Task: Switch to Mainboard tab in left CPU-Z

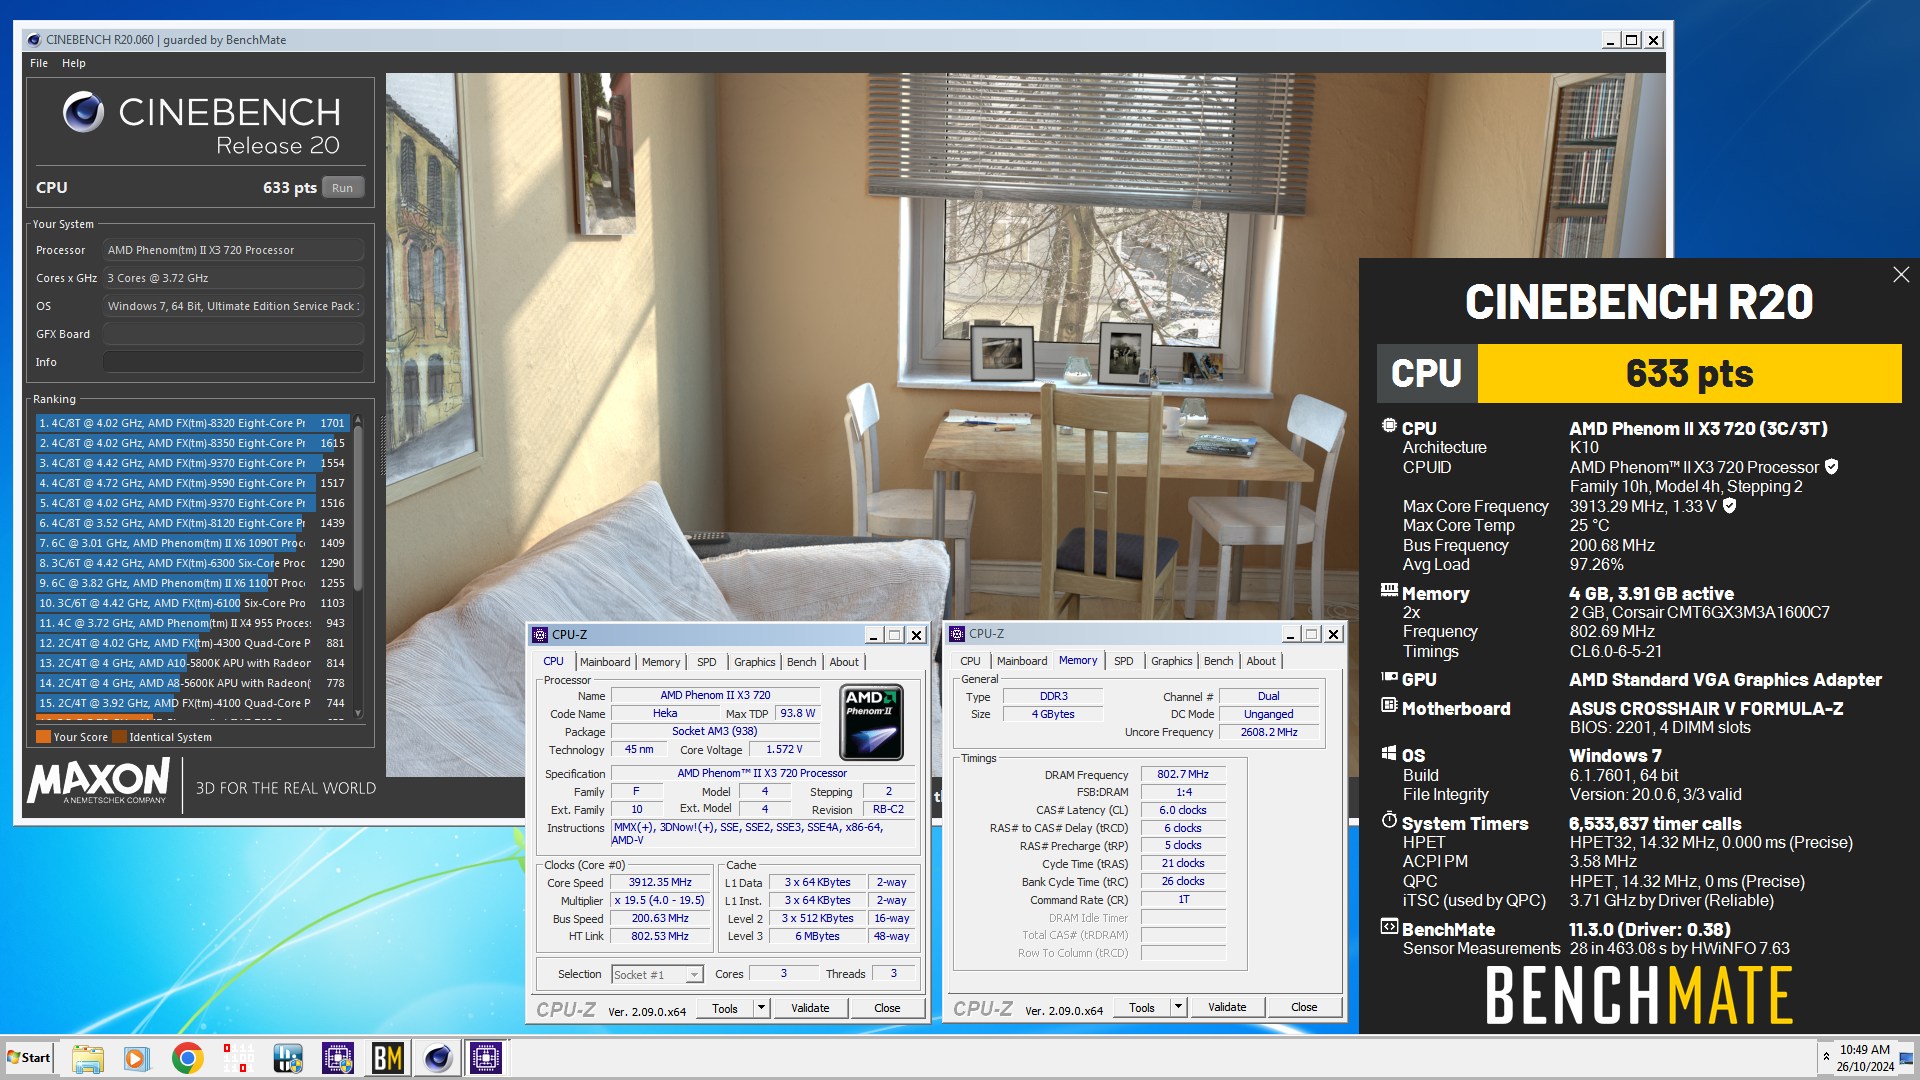Action: [x=605, y=662]
